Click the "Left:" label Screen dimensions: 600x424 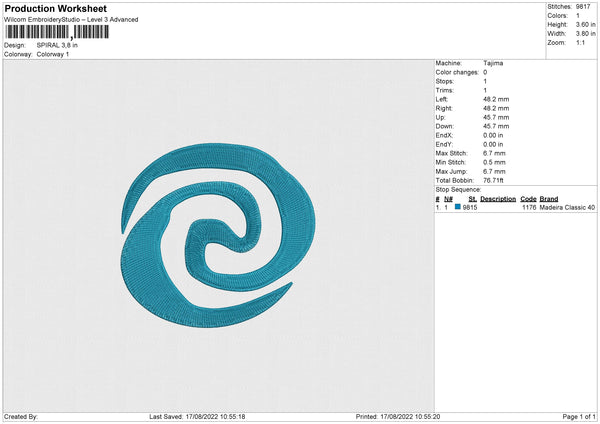click(x=442, y=99)
